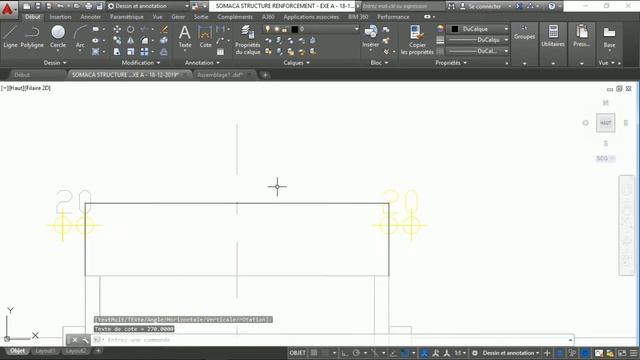Click new drawing tab plus button

(x=265, y=75)
